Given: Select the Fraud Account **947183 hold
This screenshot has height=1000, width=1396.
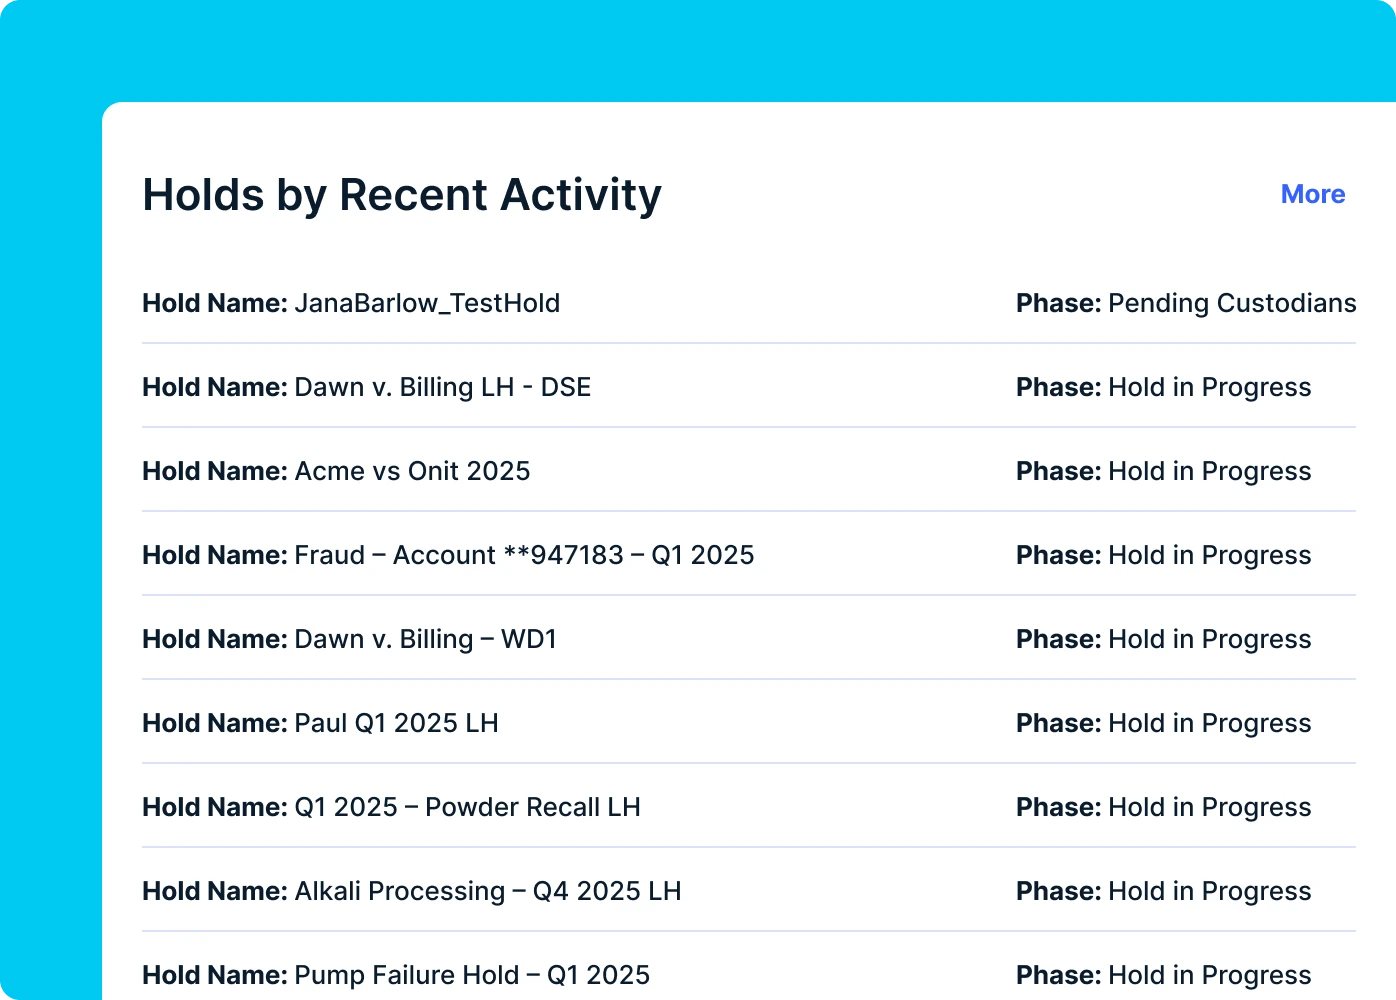Looking at the screenshot, I should (524, 555).
